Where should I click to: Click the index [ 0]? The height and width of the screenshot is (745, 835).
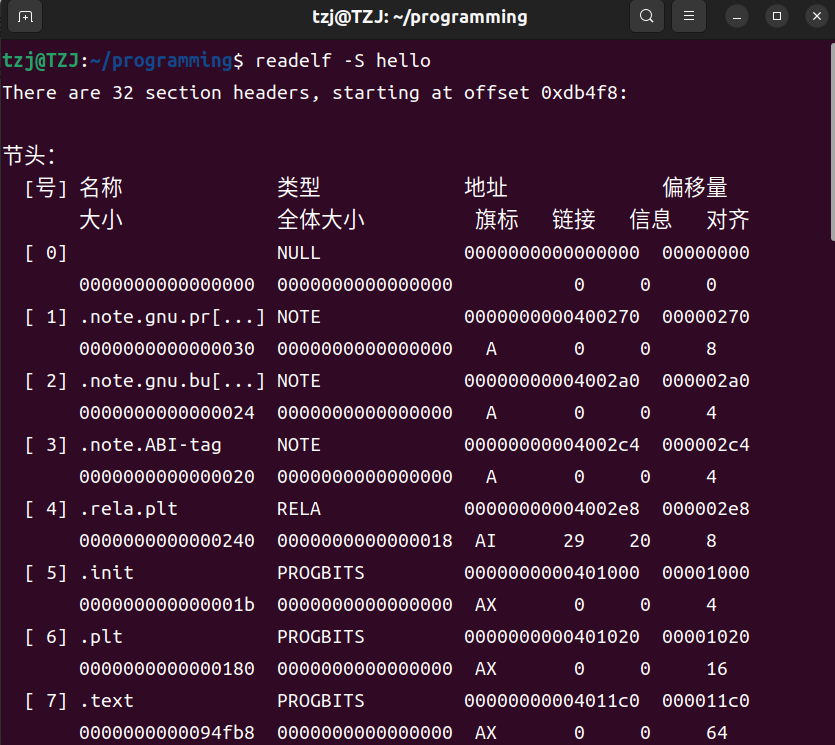(x=46, y=253)
